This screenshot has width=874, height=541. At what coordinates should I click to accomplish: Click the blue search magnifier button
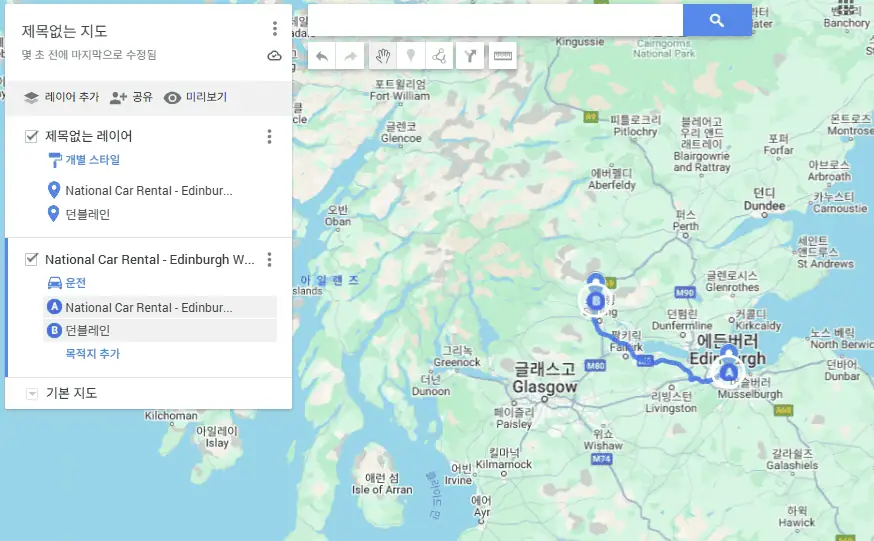(717, 21)
